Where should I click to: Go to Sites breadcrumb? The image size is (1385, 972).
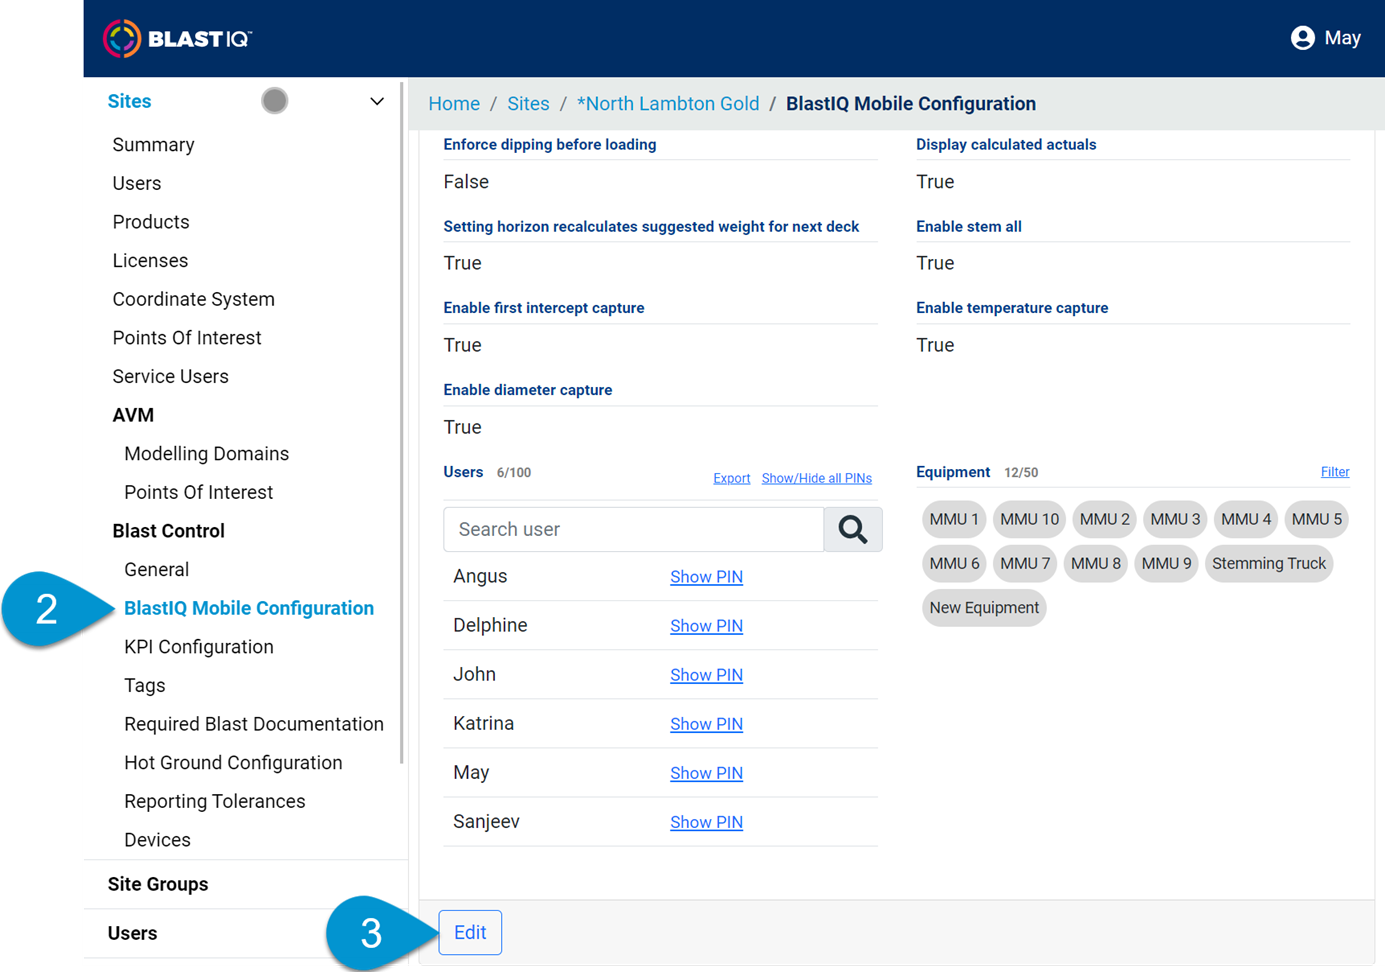click(528, 104)
